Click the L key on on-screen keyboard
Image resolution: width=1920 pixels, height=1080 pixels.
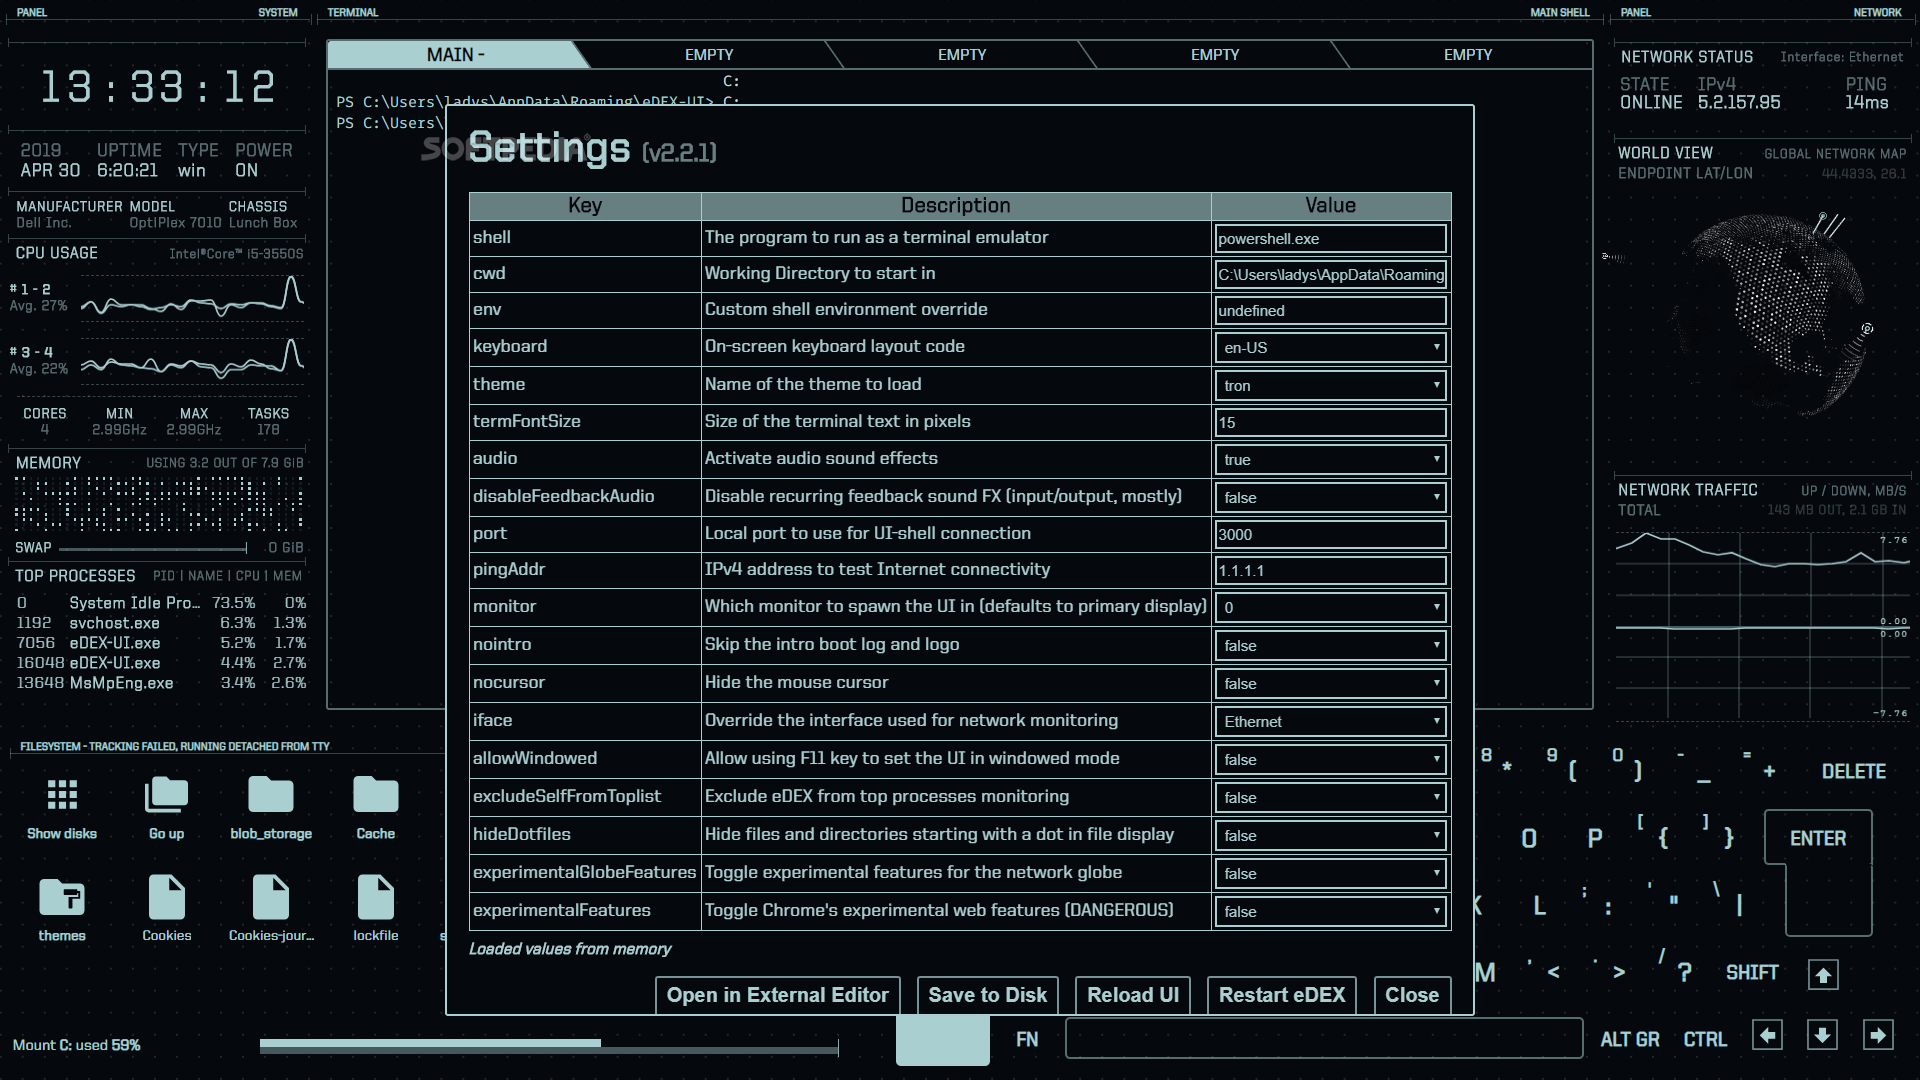pos(1540,906)
